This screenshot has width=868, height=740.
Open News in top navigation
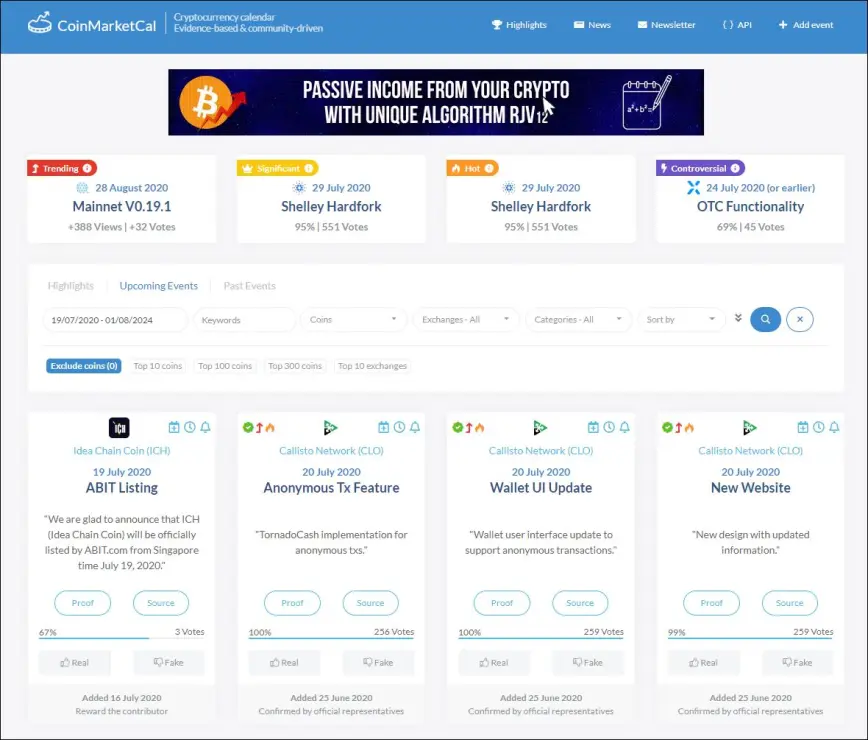click(592, 25)
